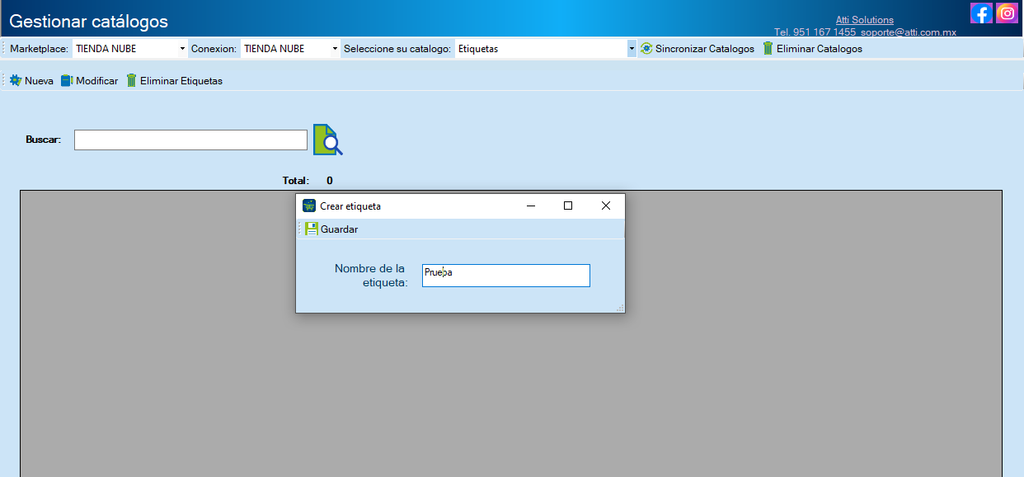Click the Seleccione su catalogo label
Screen dimensions: 1024x477
click(398, 48)
